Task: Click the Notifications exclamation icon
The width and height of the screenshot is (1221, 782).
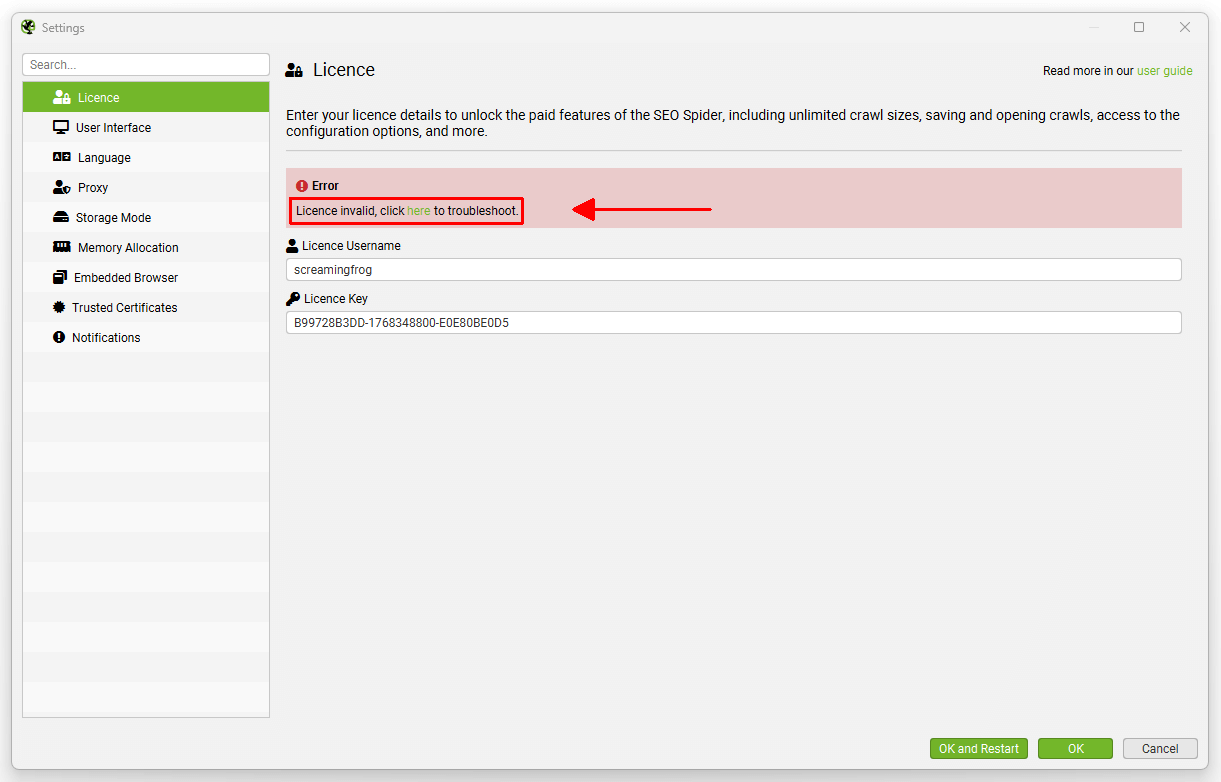Action: coord(60,337)
